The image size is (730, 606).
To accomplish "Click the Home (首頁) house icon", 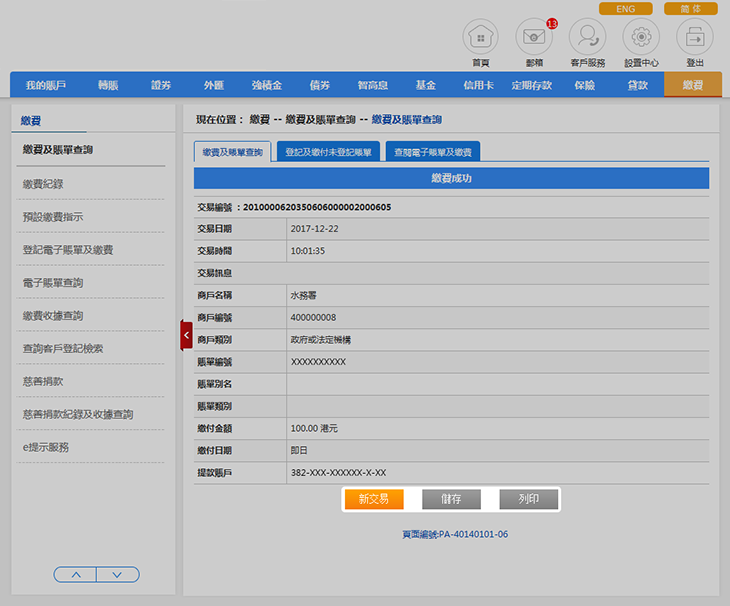I will point(480,38).
